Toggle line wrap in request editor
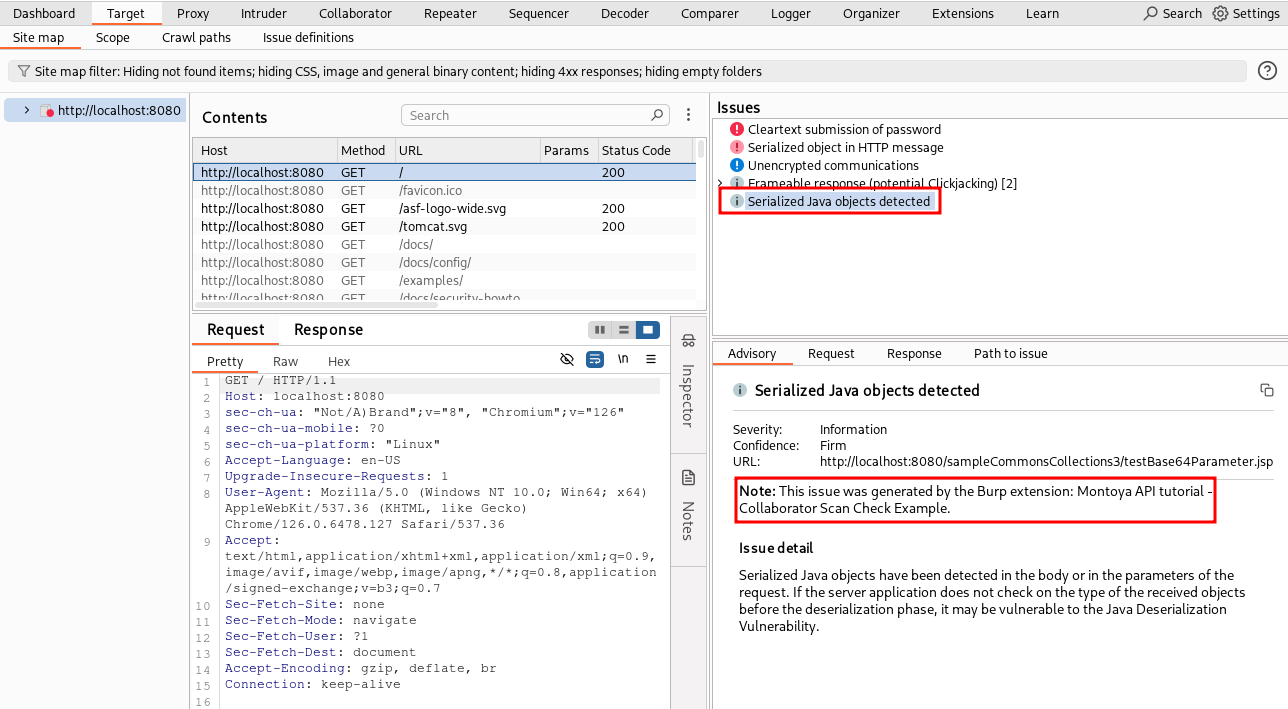Image resolution: width=1288 pixels, height=709 pixels. [595, 359]
